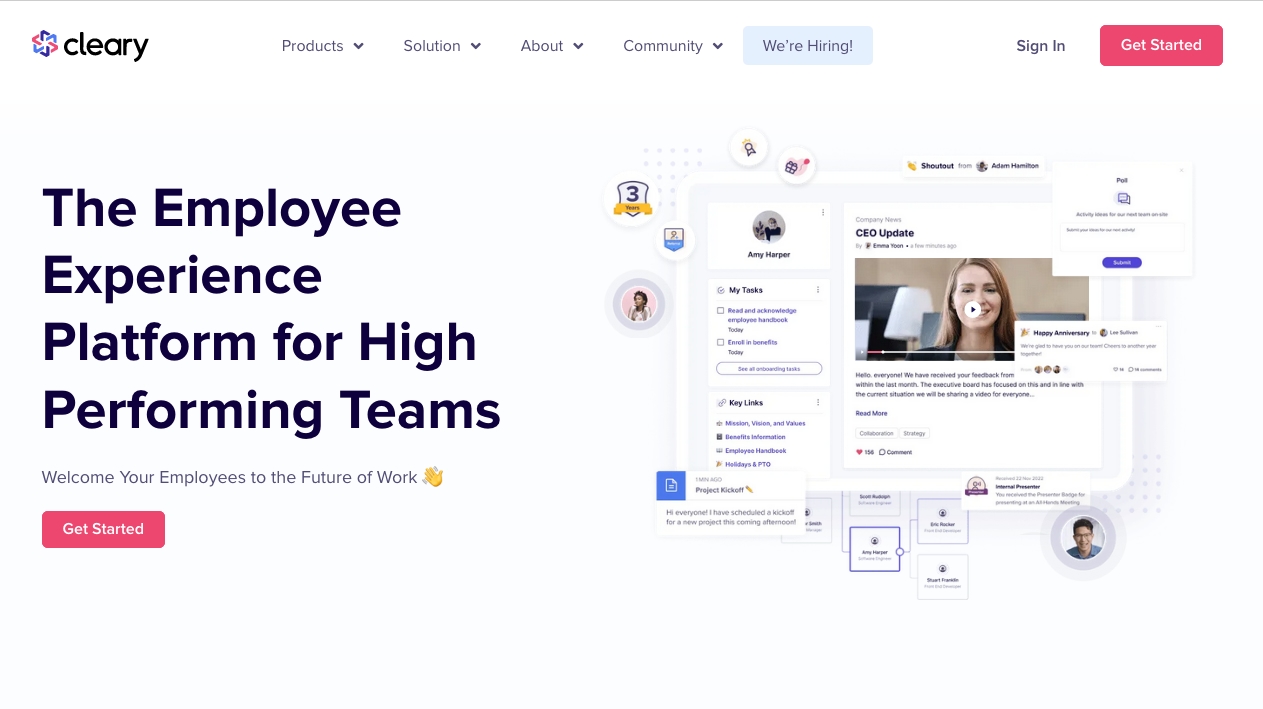Click Sign In link
1263x709 pixels.
1040,46
